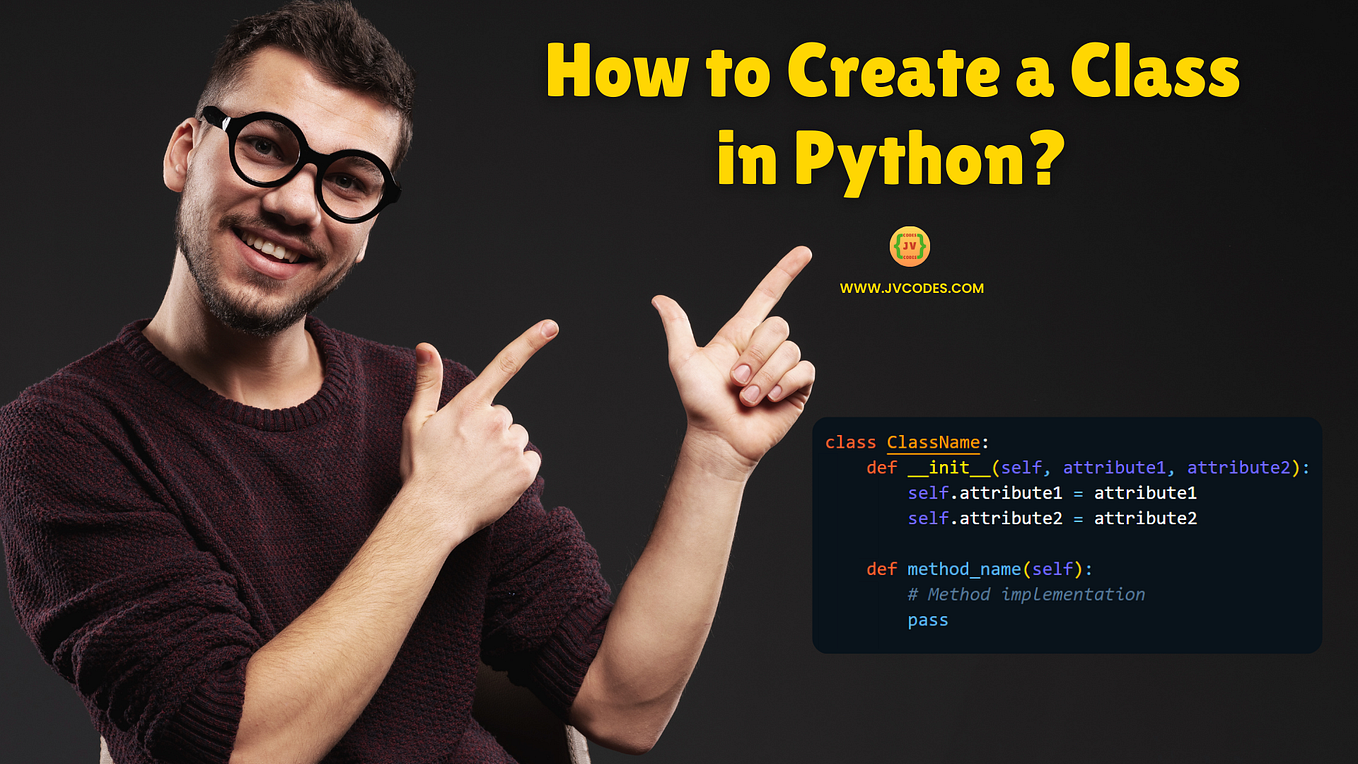1358x764 pixels.
Task: Select 'self.attribute1 = attribute1' code line
Action: point(1052,493)
